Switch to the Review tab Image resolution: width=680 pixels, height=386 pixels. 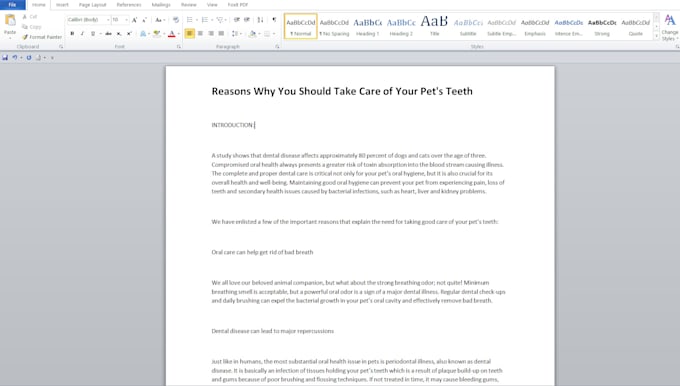[189, 5]
